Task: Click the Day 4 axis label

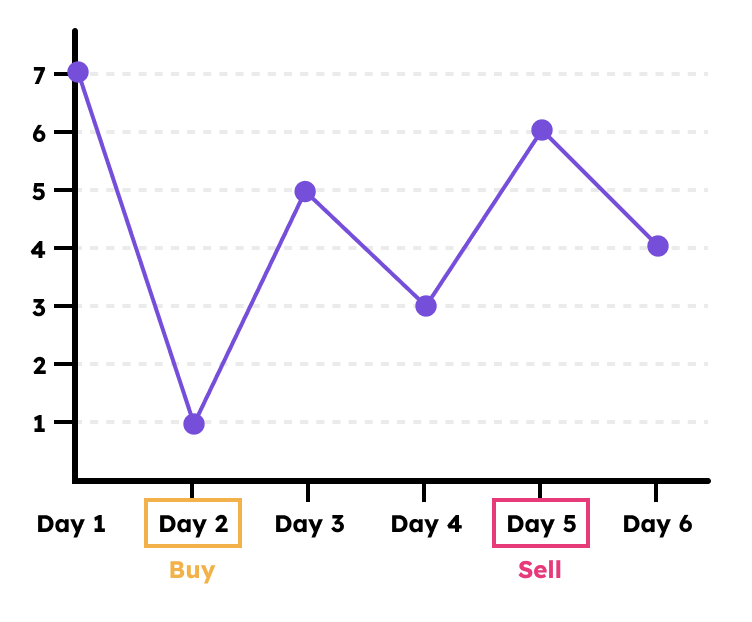Action: [x=426, y=524]
